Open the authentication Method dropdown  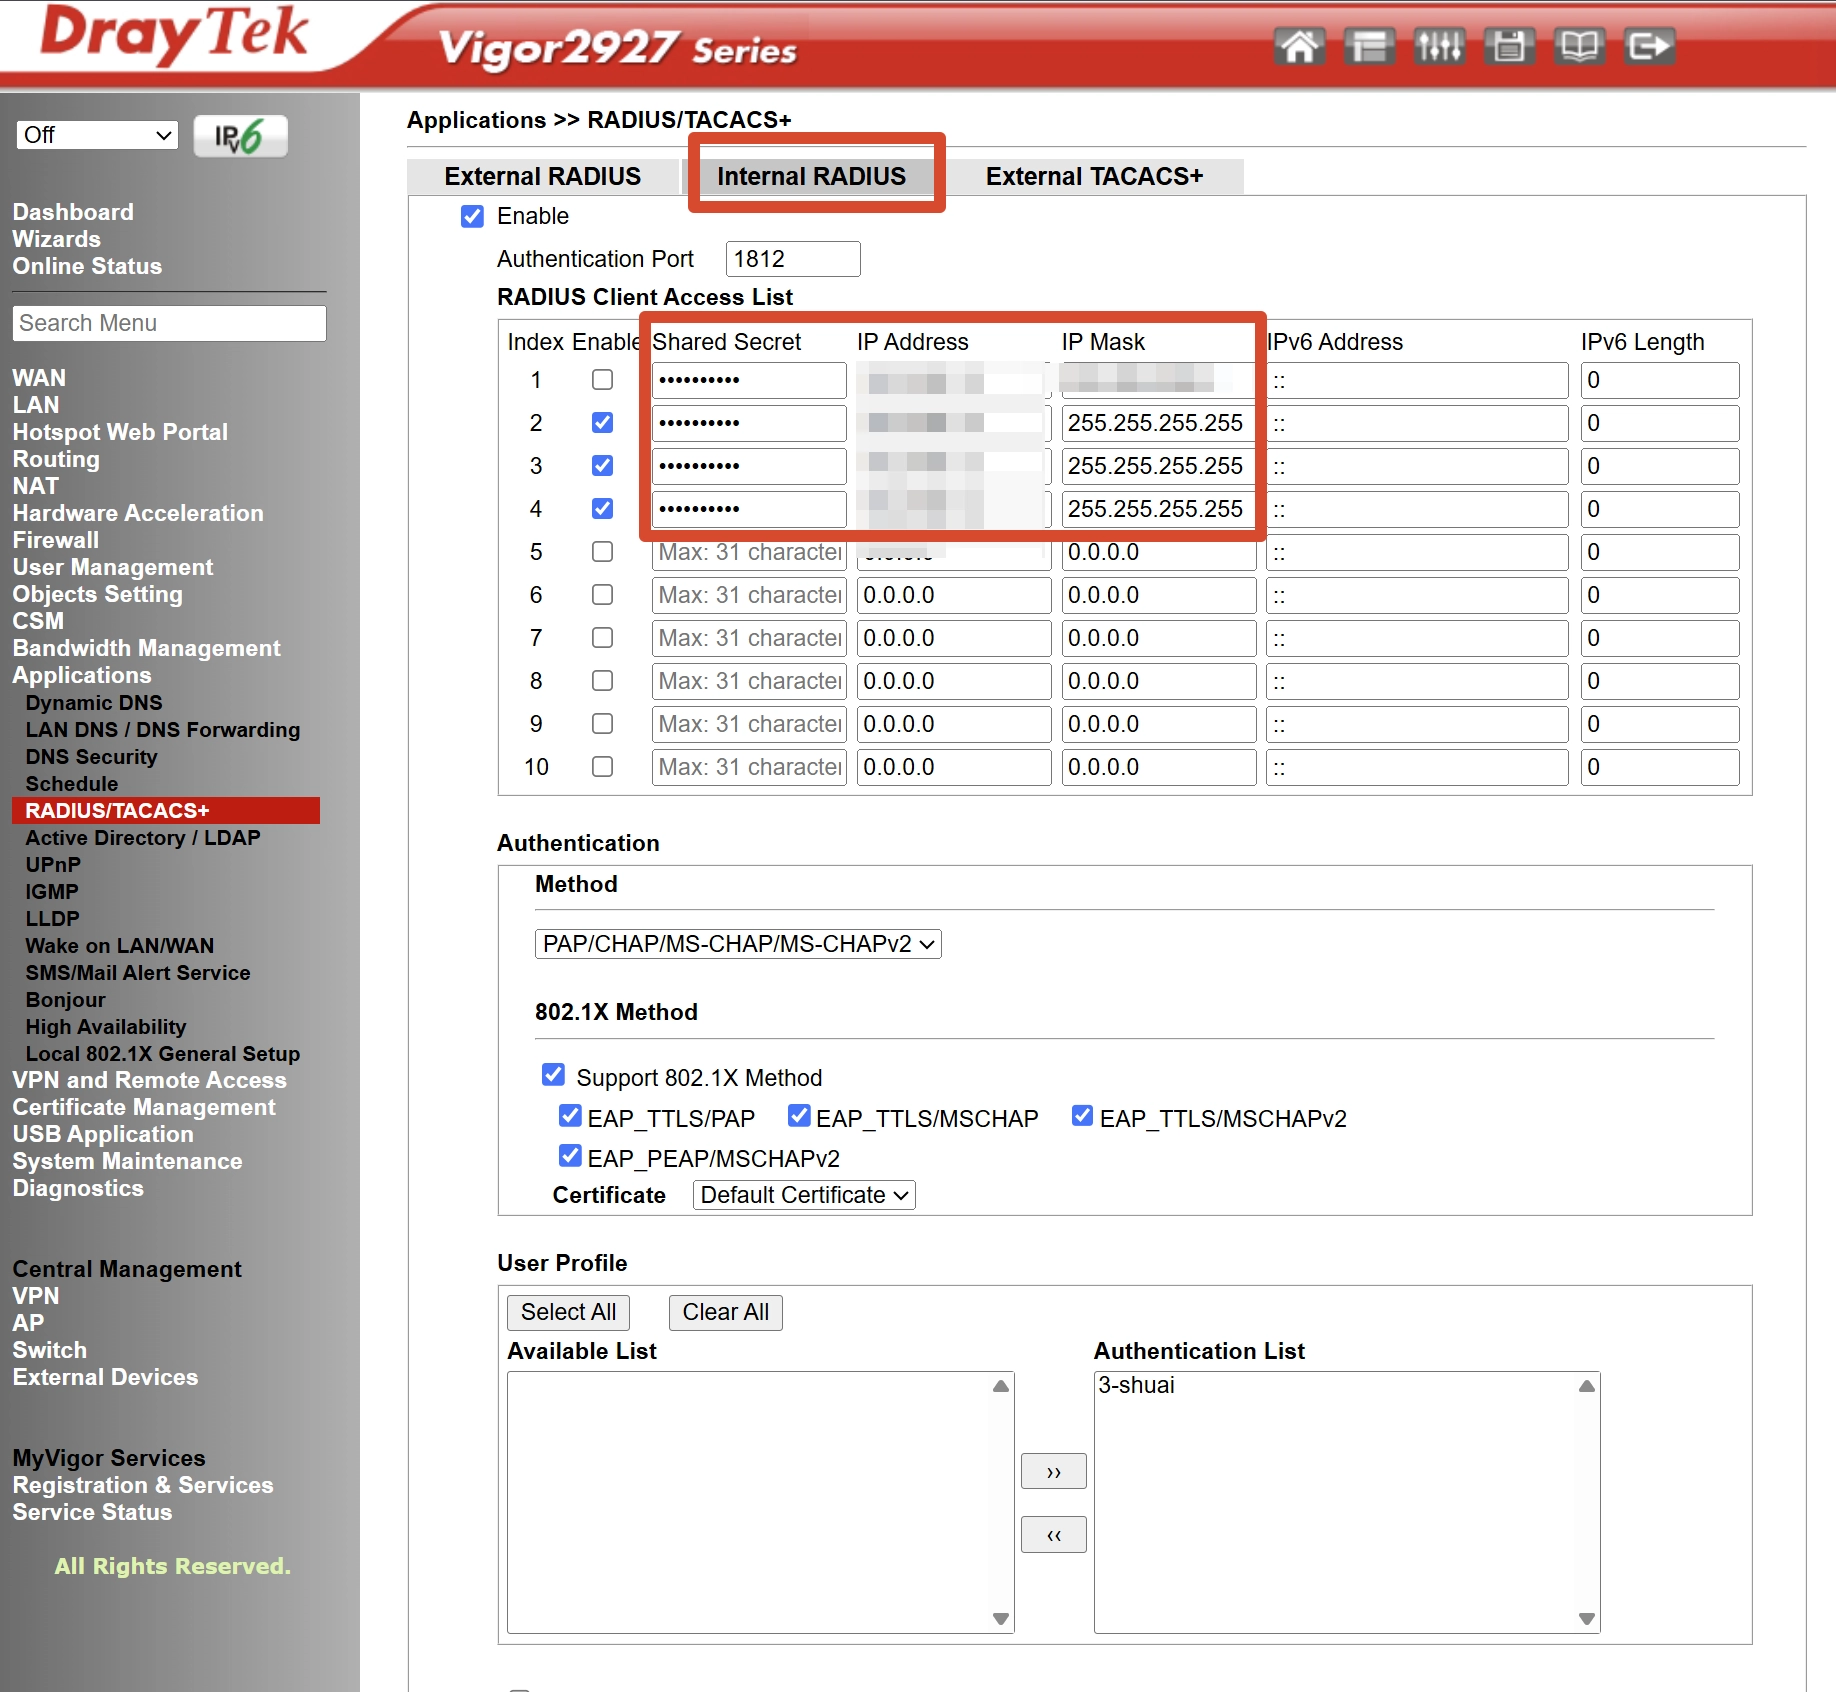tap(738, 944)
